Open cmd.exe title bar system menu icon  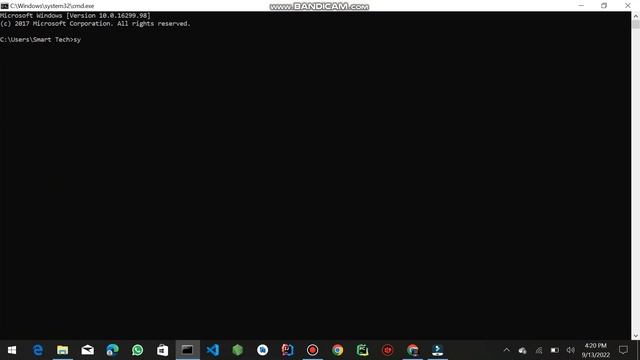(x=4, y=6)
